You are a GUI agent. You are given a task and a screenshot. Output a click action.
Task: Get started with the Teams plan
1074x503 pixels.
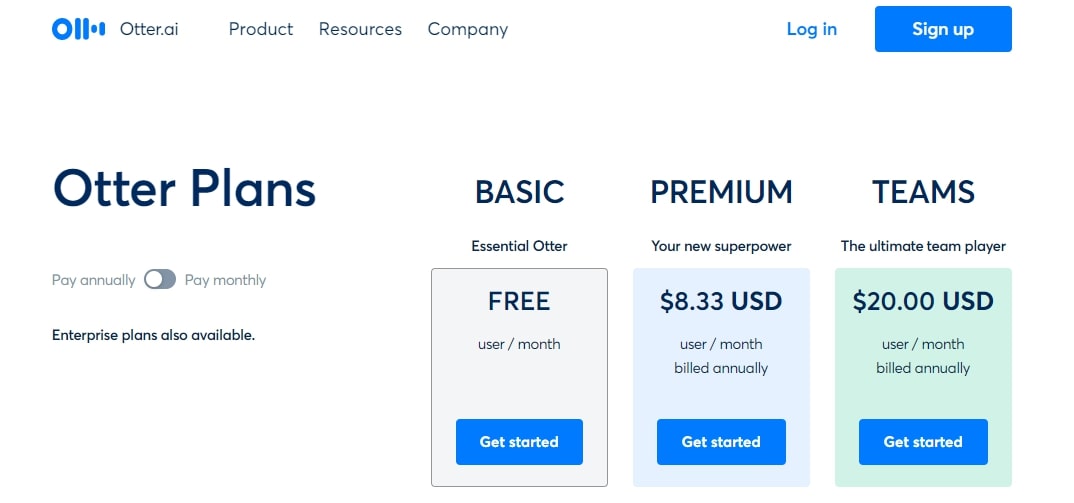point(923,442)
